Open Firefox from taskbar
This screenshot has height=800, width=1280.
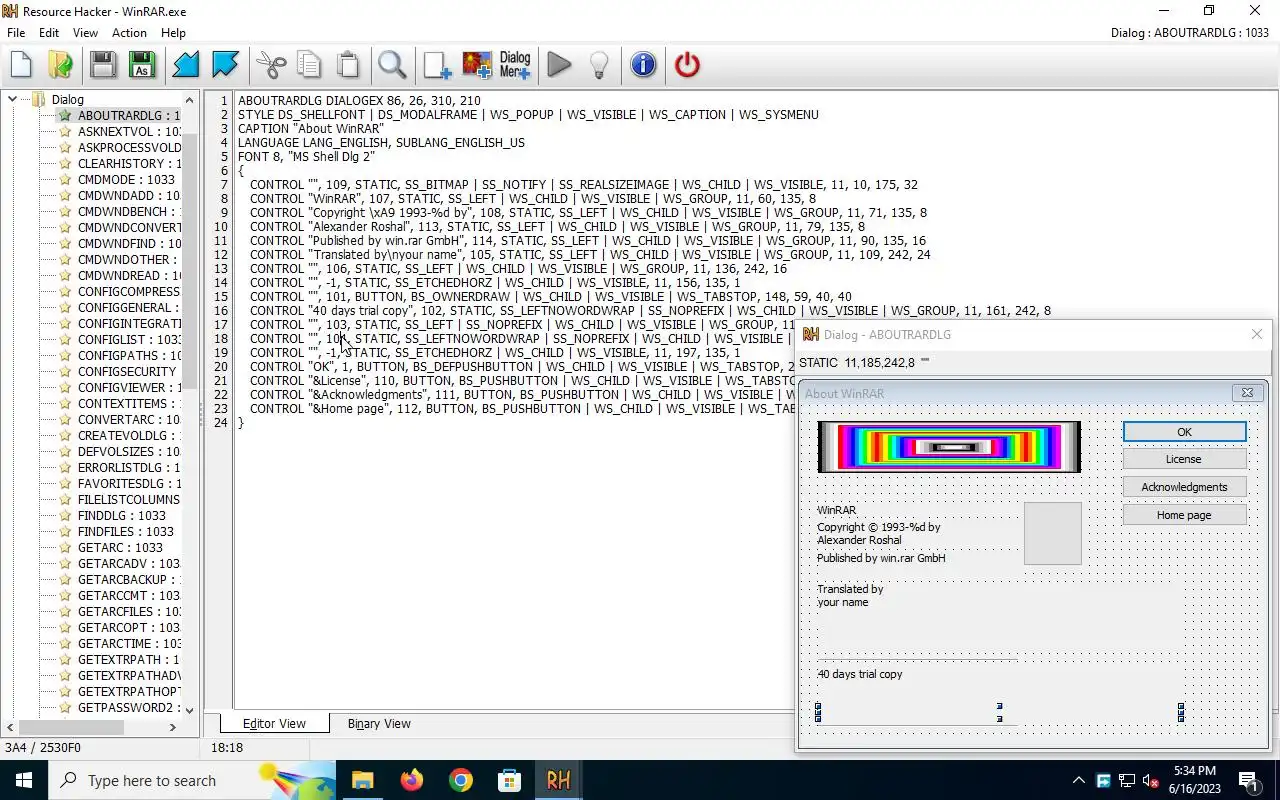[x=411, y=780]
